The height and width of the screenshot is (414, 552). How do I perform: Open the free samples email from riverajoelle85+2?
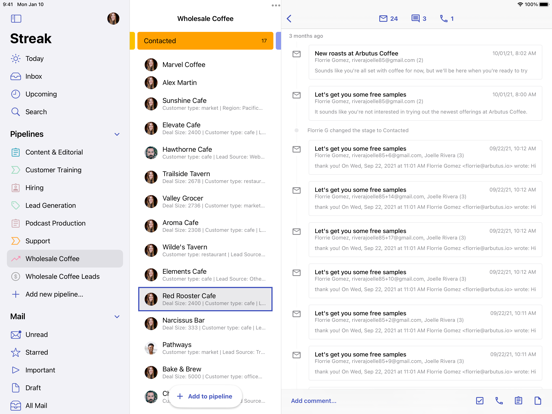425,322
